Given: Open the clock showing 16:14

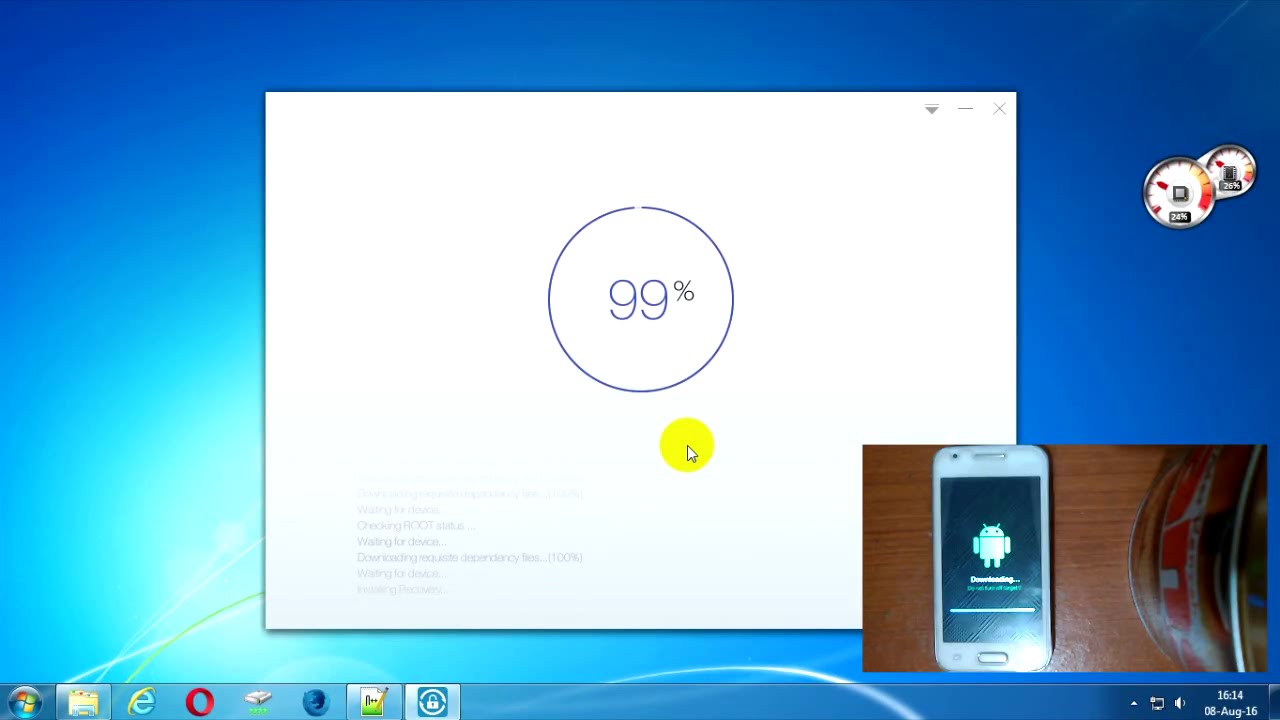Looking at the screenshot, I should point(1231,703).
